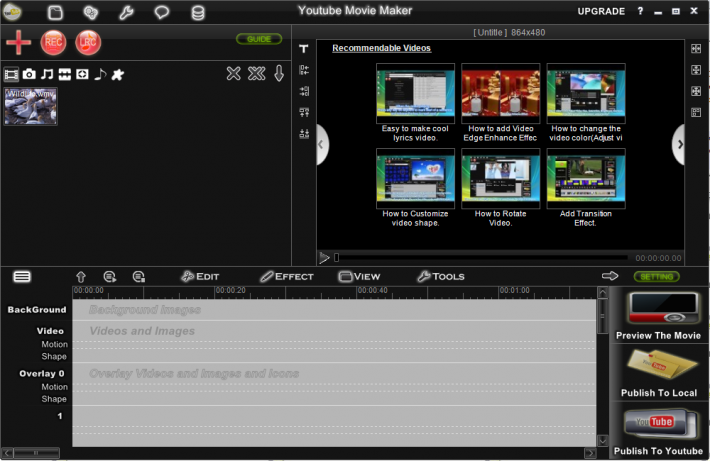Image resolution: width=710 pixels, height=461 pixels.
Task: Remove all media with the double X icon
Action: coord(257,73)
